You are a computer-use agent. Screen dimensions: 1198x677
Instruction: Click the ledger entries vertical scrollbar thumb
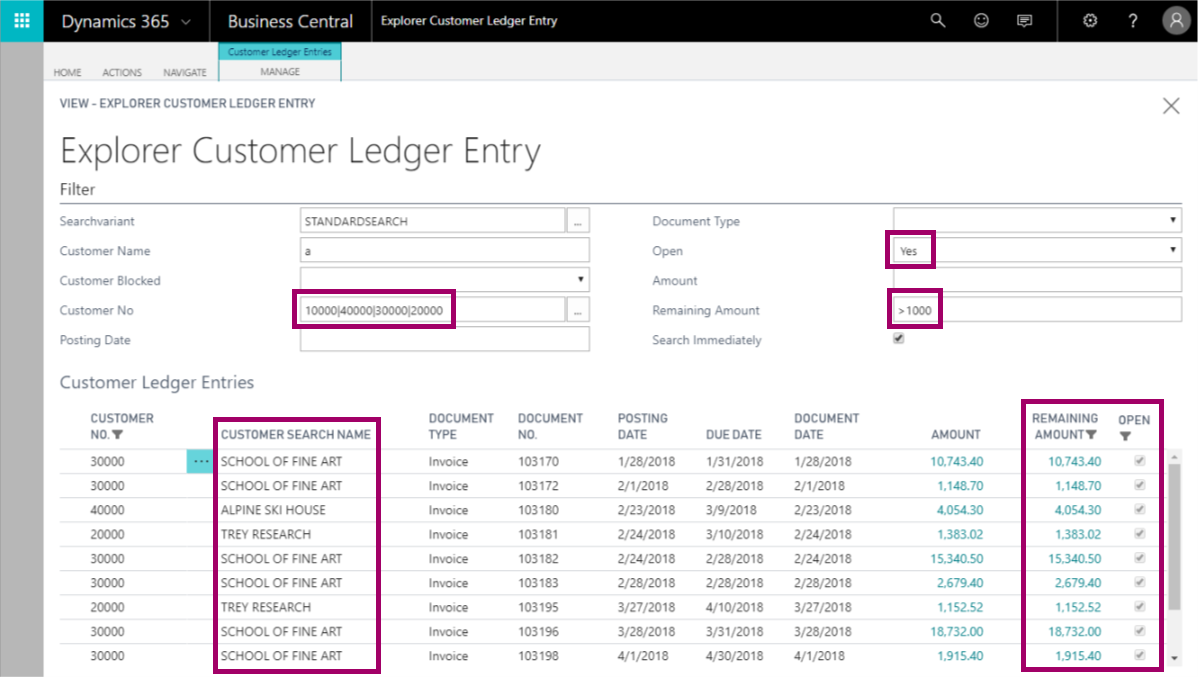[x=1174, y=537]
